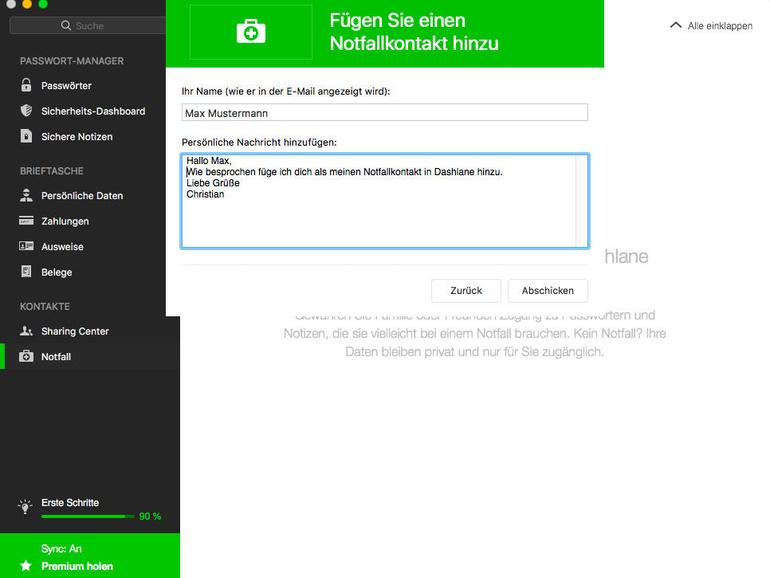Viewport: 770px width, 578px height.
Task: Click the Ausweise ID card icon
Action: pos(26,246)
